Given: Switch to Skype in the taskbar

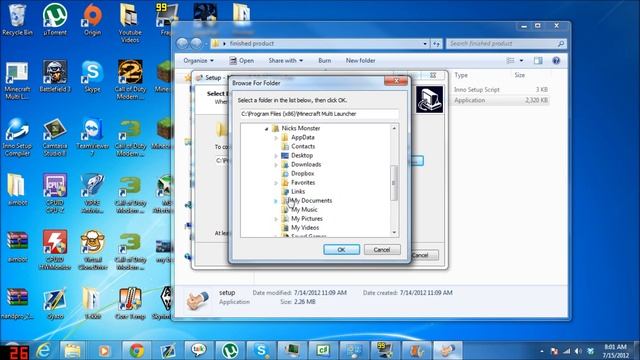Looking at the screenshot, I should (x=261, y=350).
